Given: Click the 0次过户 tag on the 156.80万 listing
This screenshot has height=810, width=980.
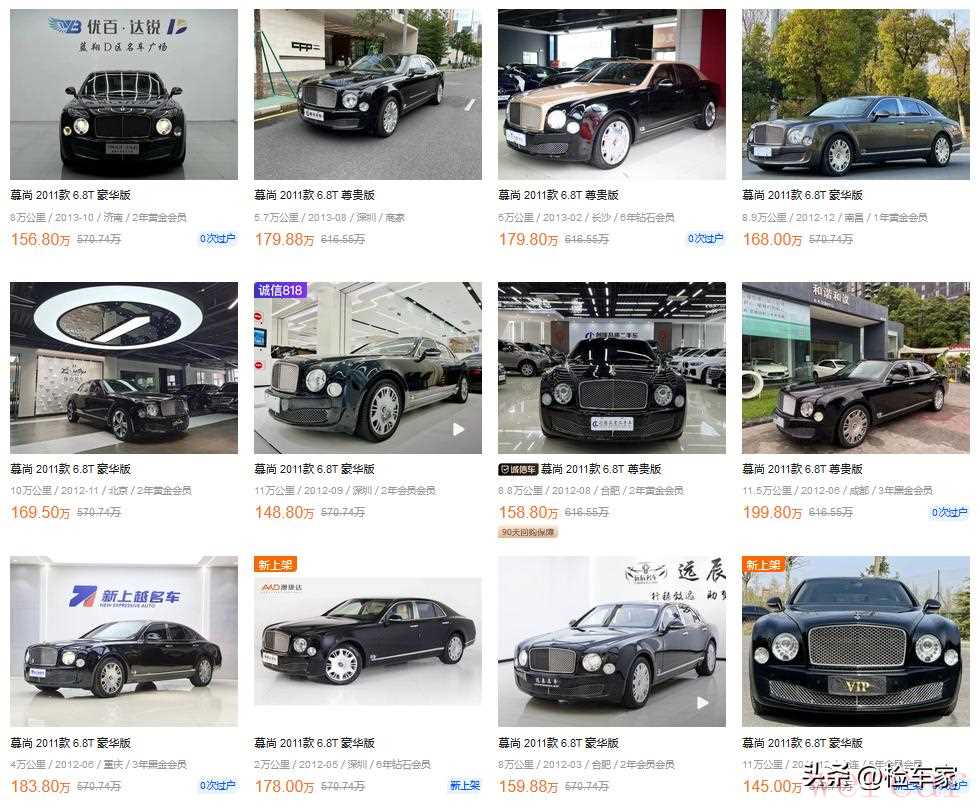Looking at the screenshot, I should pos(218,239).
